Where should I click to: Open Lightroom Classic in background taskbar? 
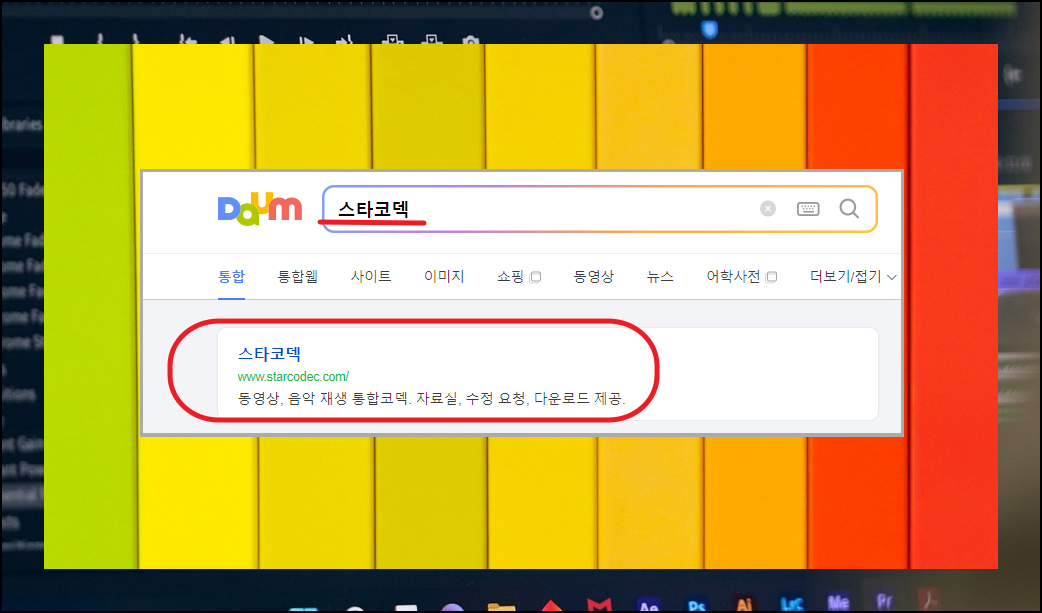791,604
